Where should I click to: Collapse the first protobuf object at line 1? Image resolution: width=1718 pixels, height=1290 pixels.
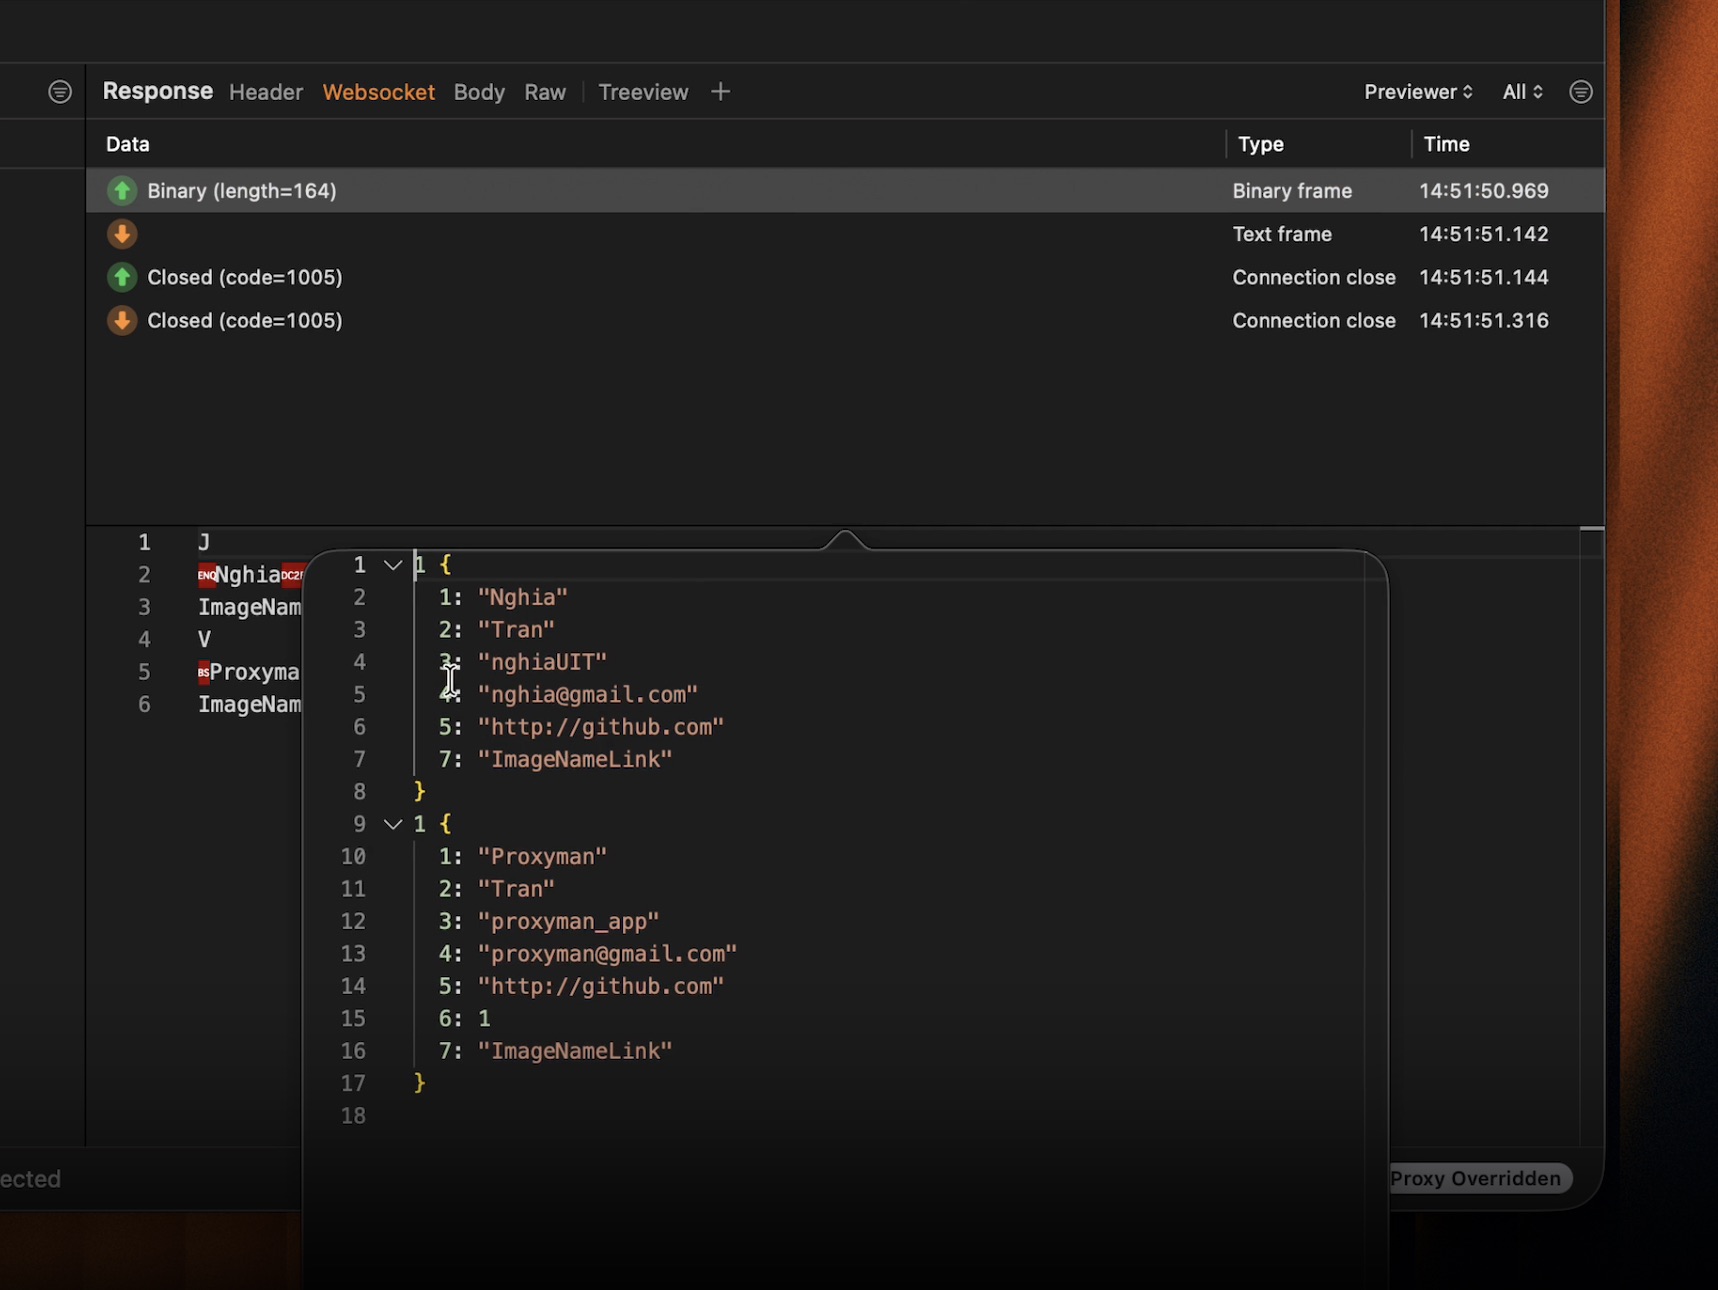(x=393, y=566)
